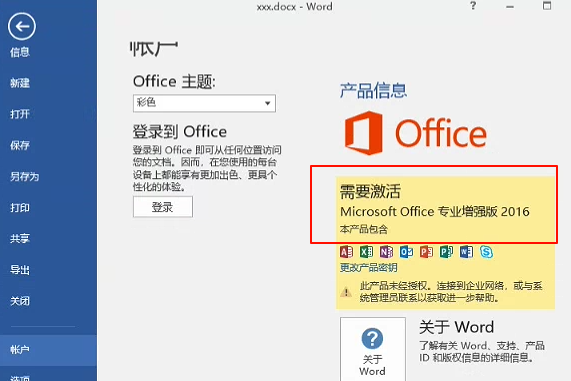Click 关闭 in the sidebar

20,301
